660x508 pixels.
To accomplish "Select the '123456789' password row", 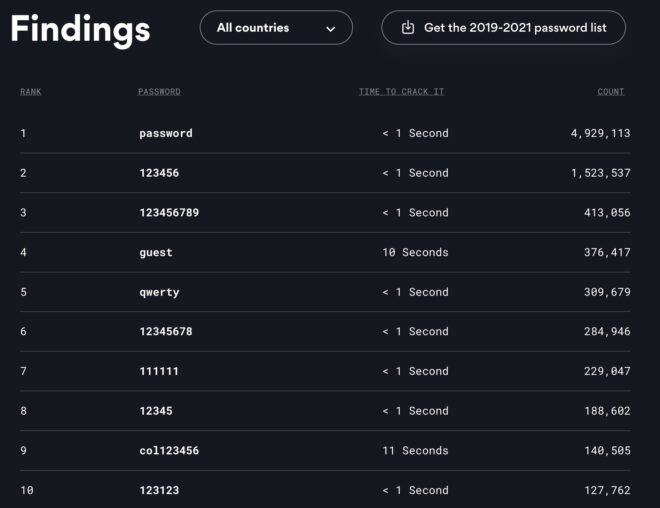I will coord(169,213).
